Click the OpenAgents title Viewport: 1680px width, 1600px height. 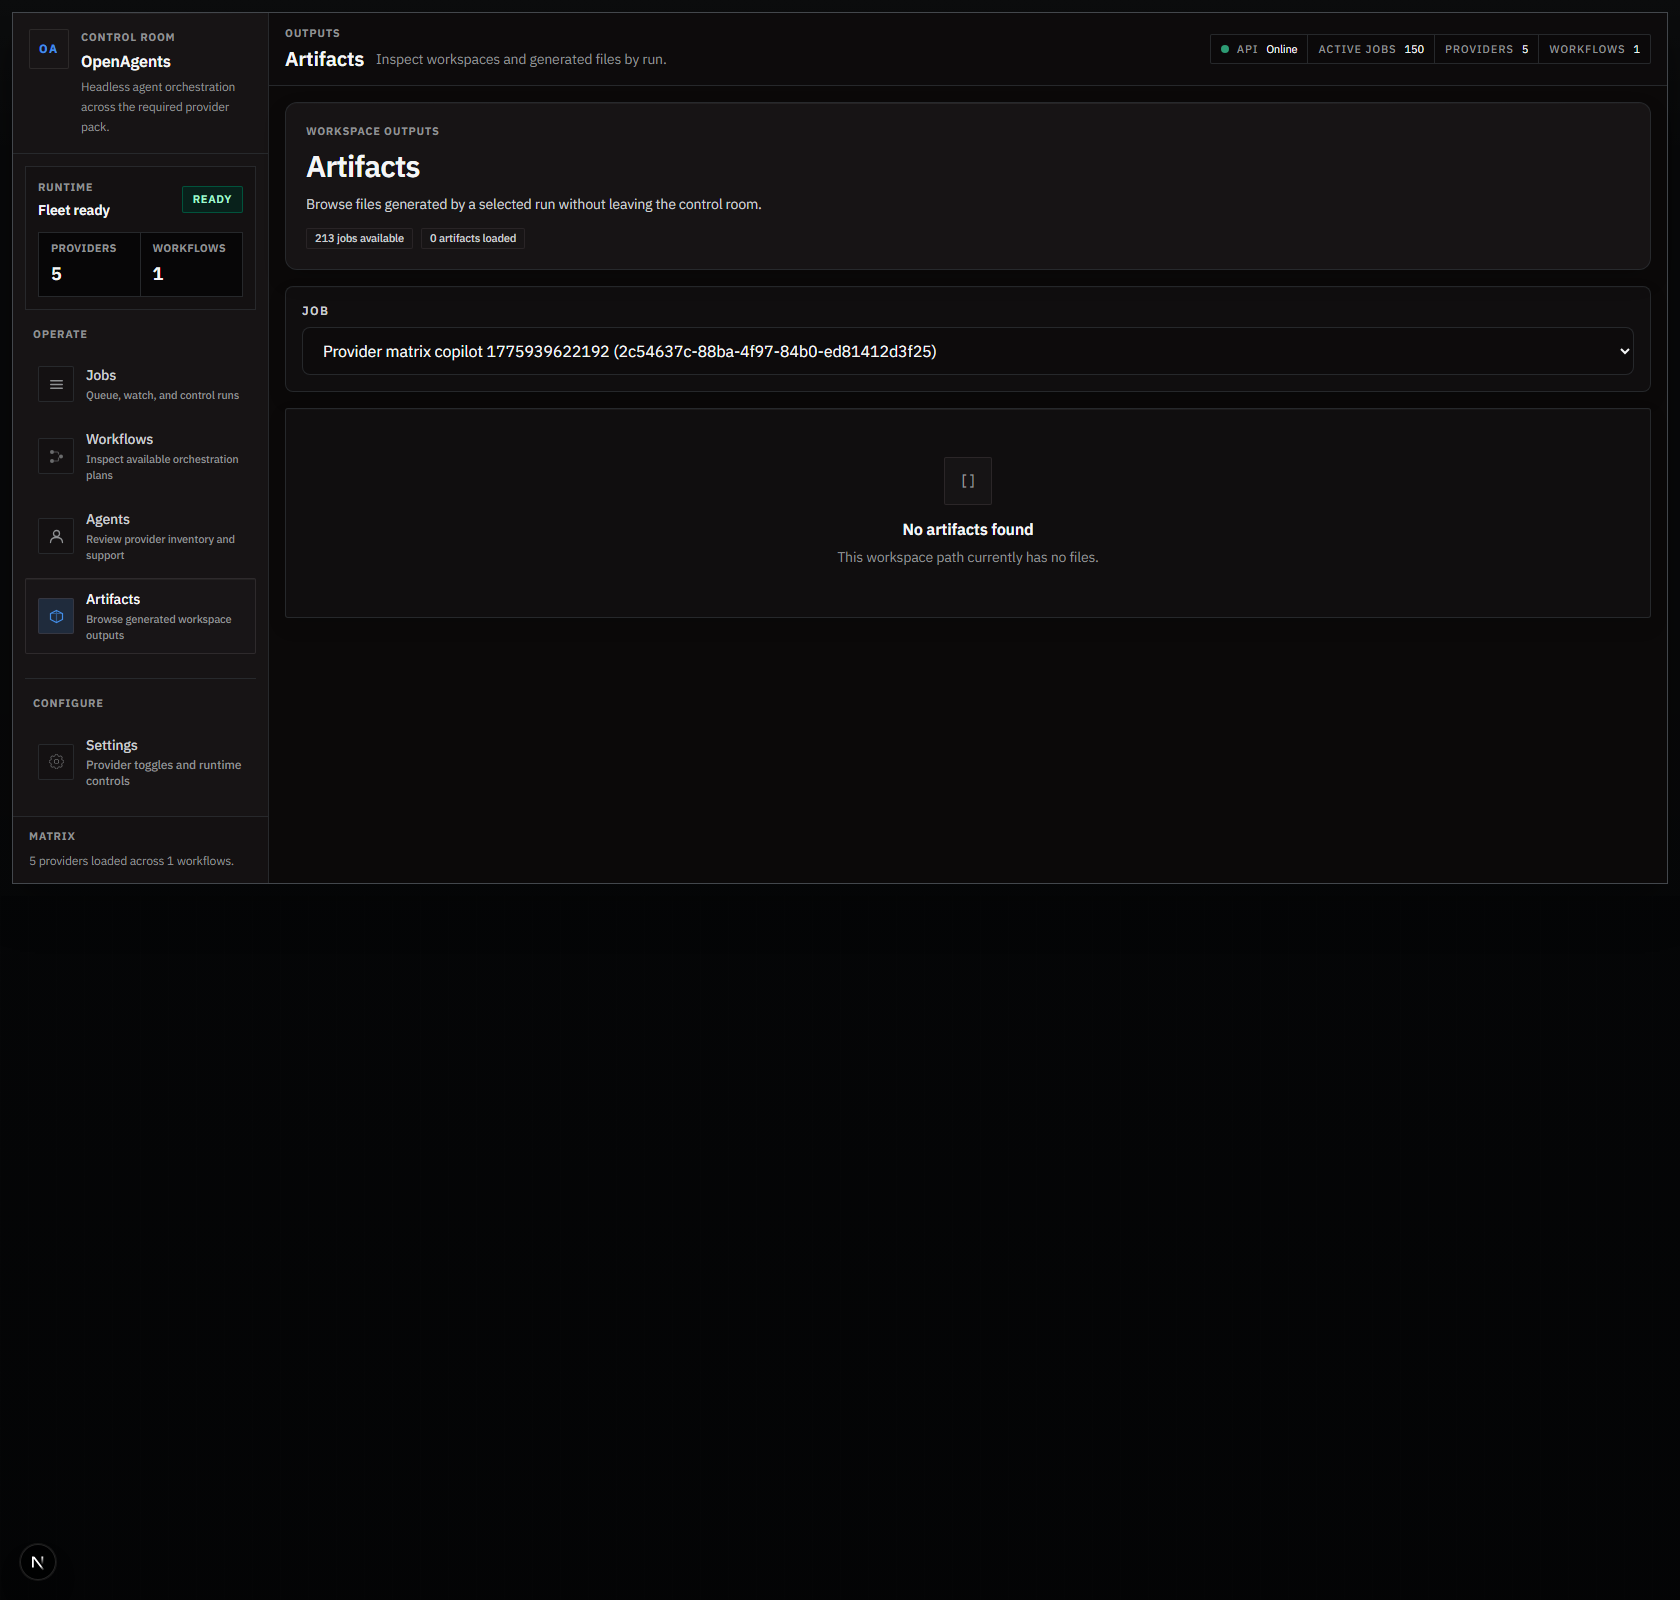[x=126, y=61]
